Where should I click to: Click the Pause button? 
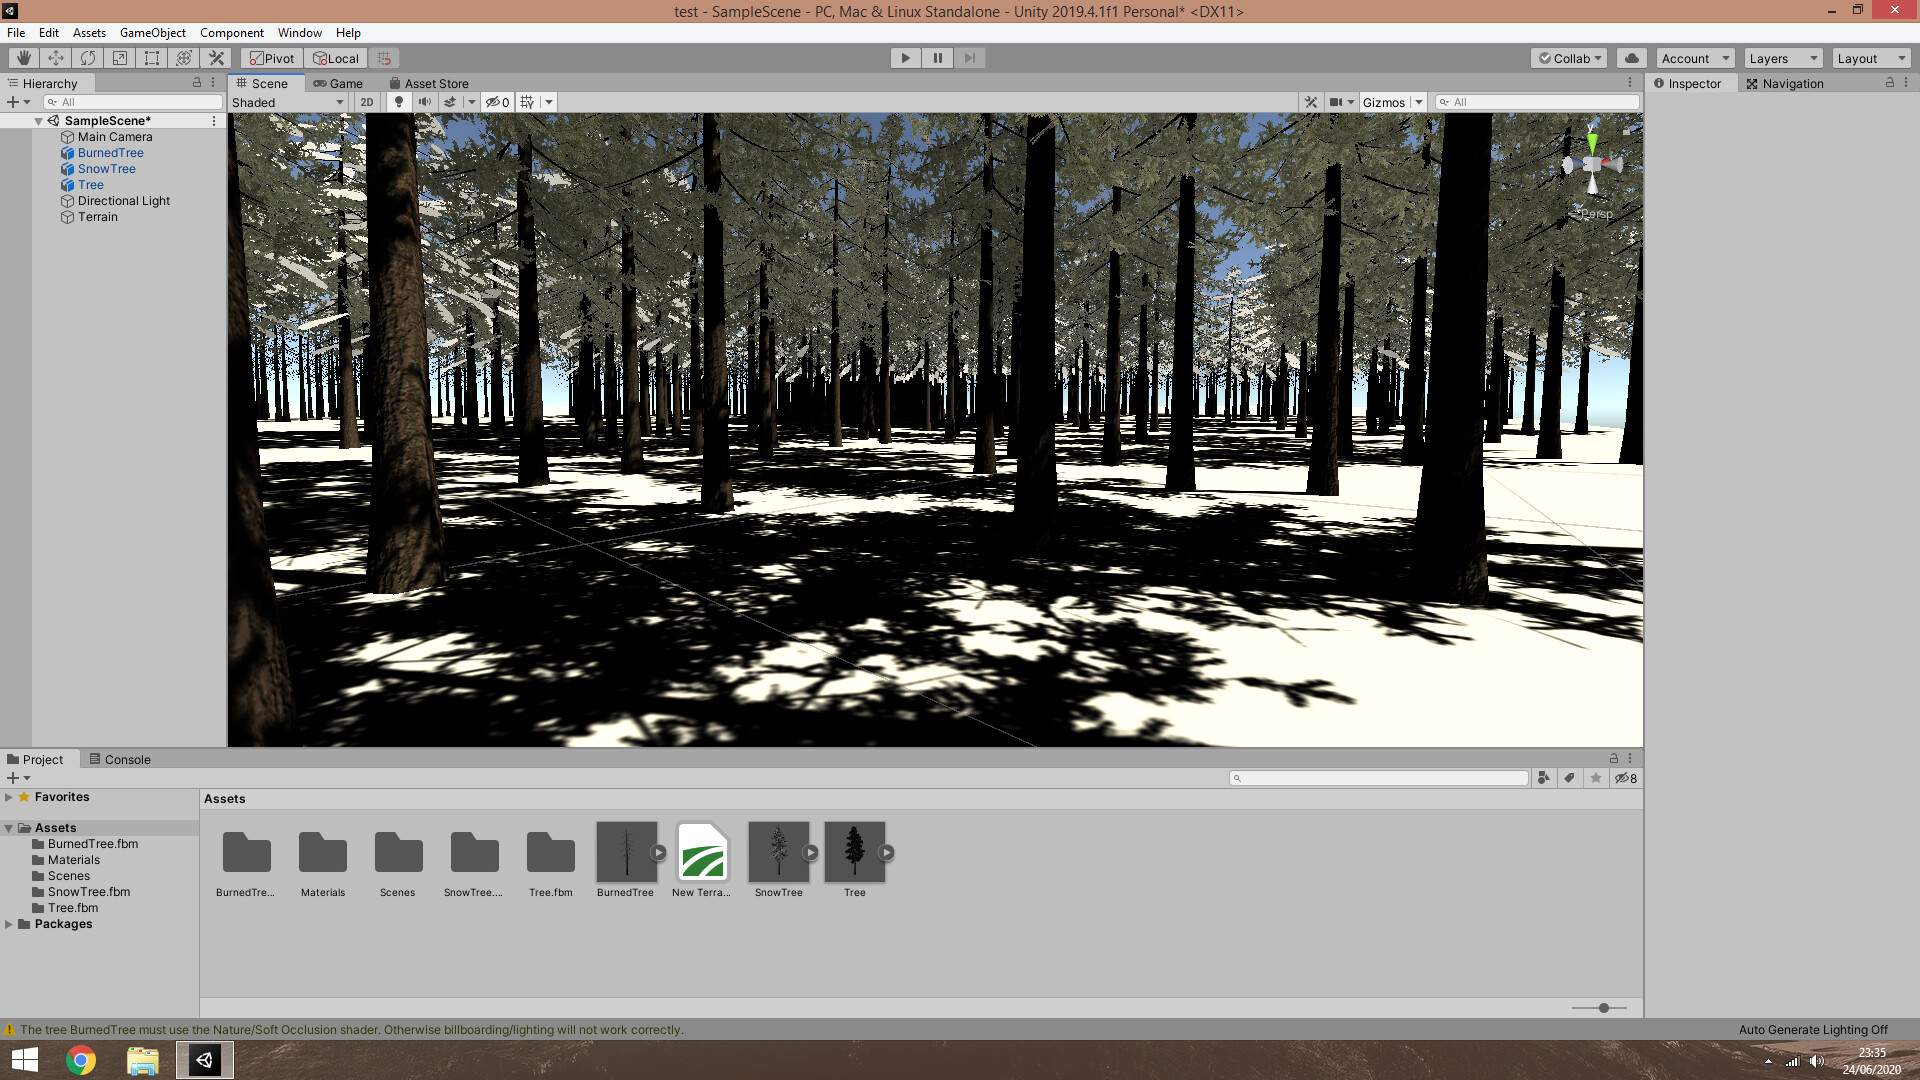tap(938, 58)
